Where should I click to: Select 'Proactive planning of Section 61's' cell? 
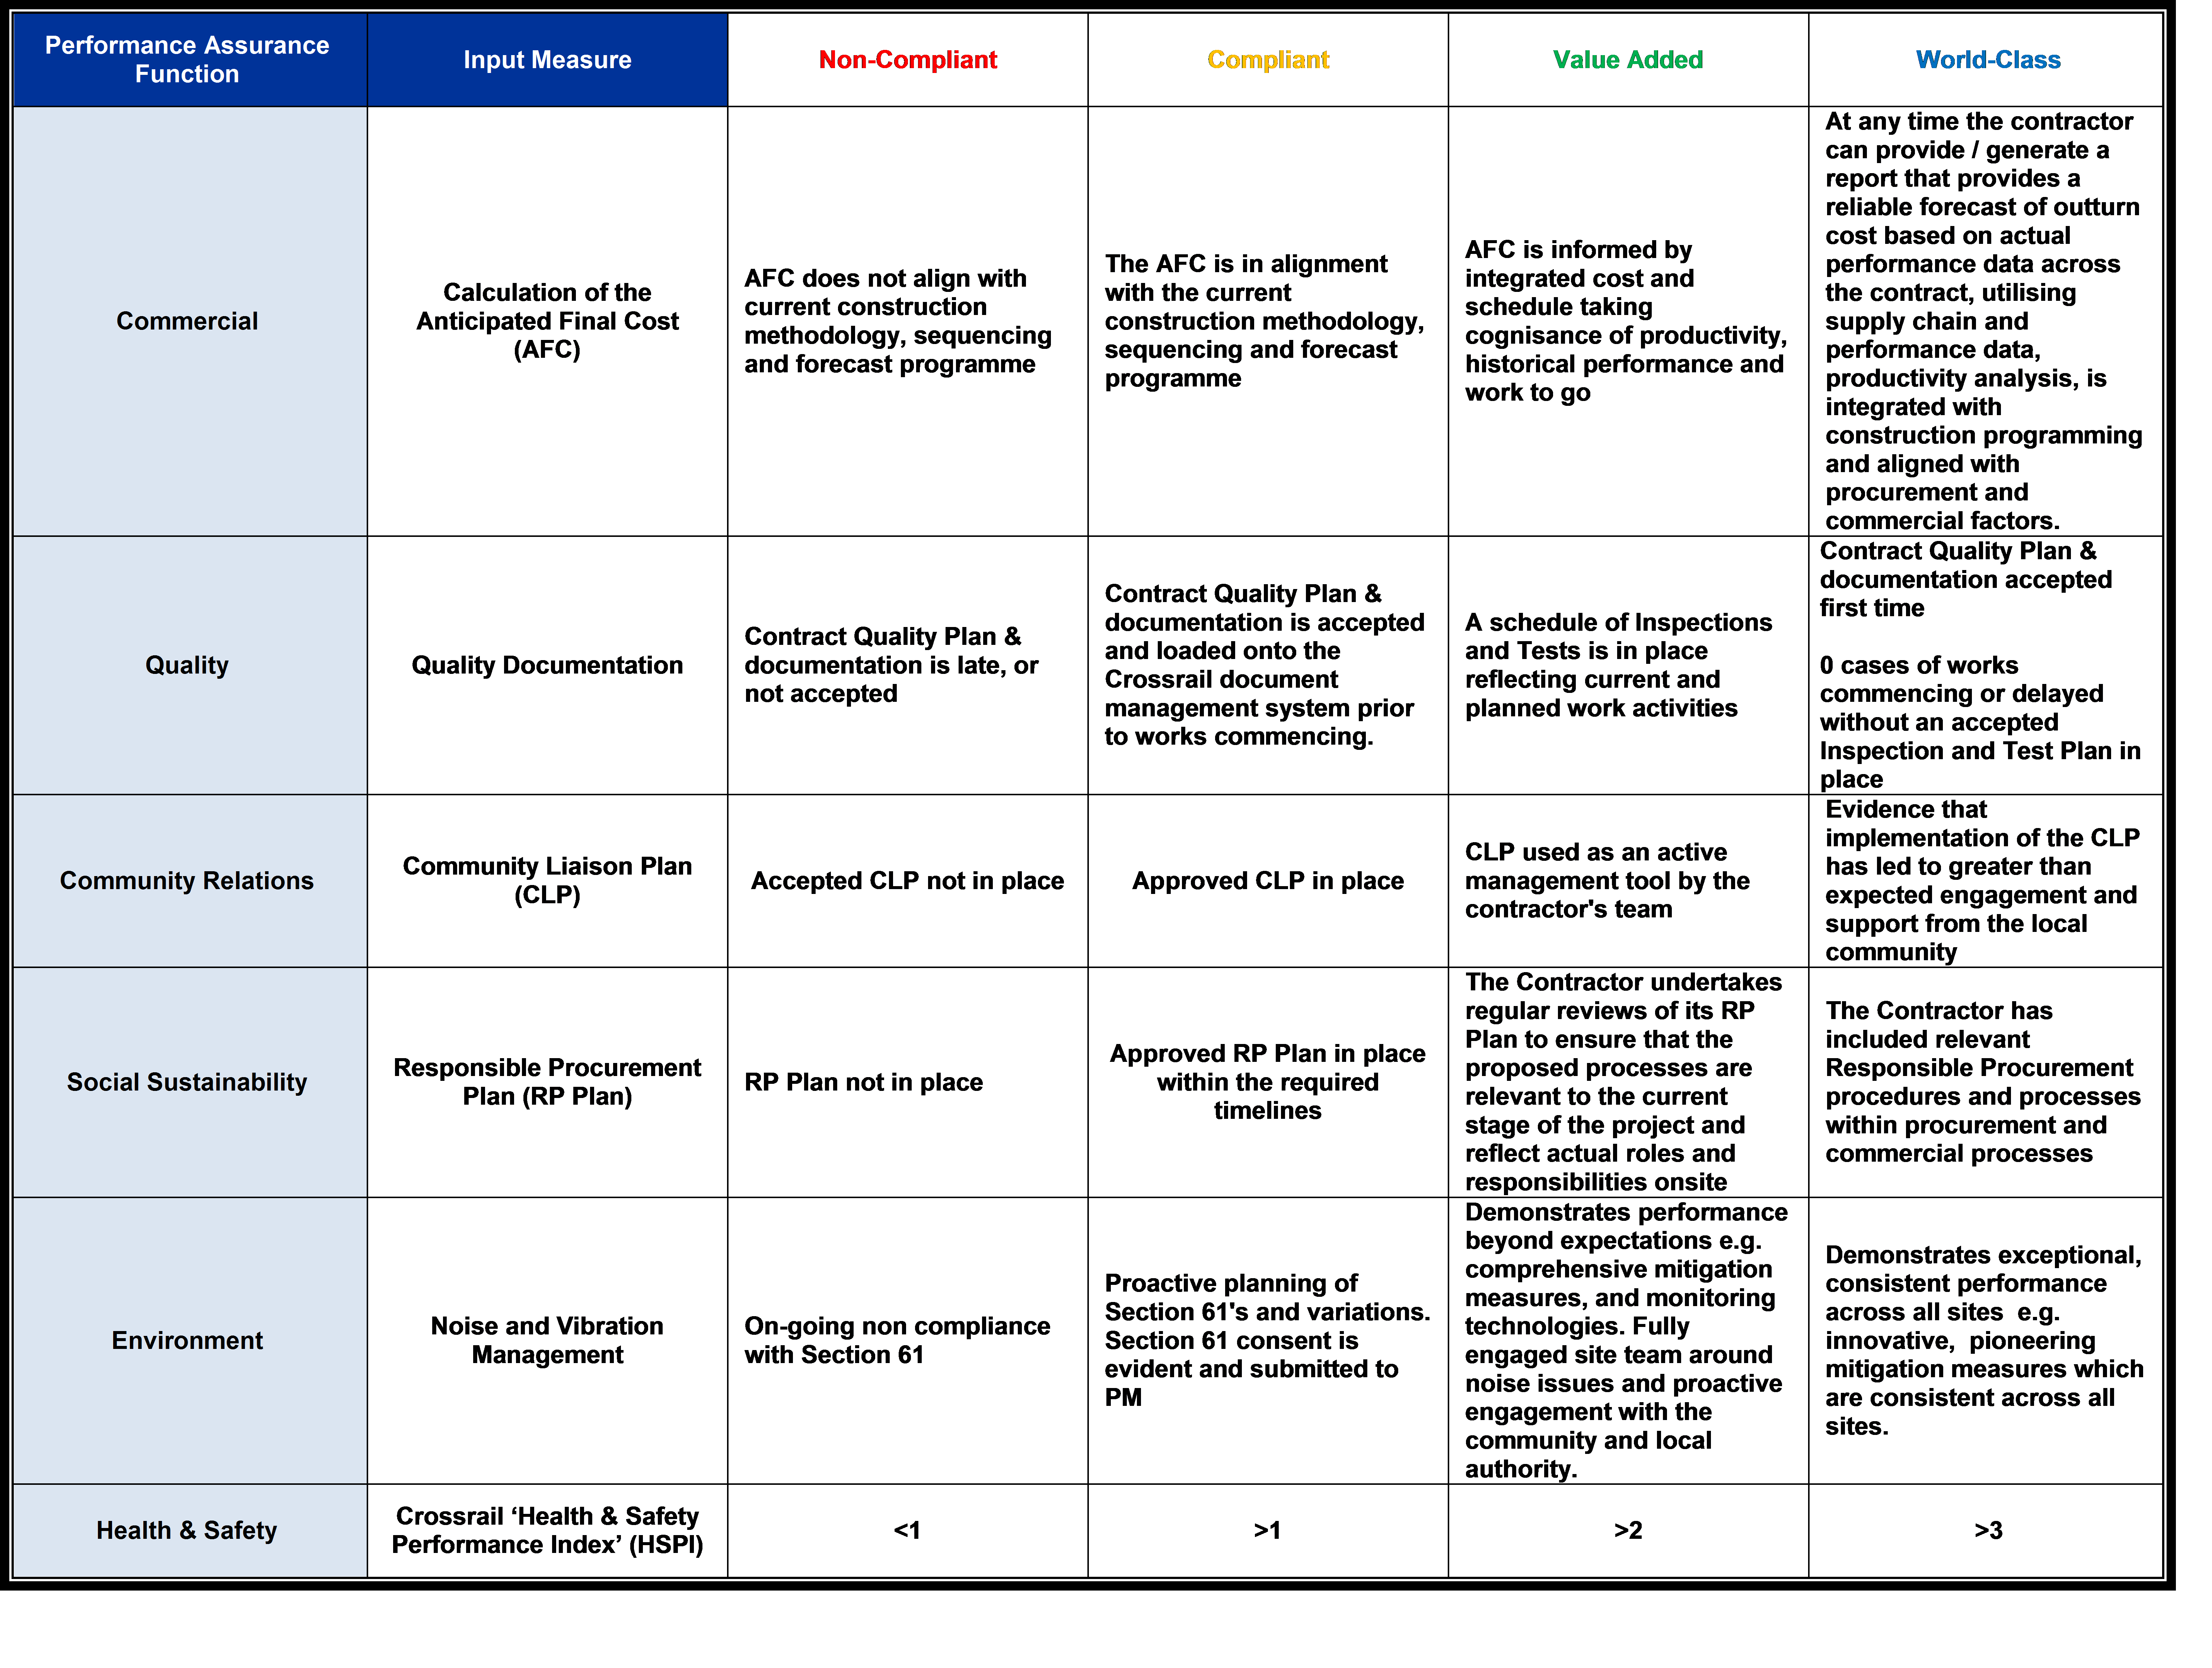1268,1341
